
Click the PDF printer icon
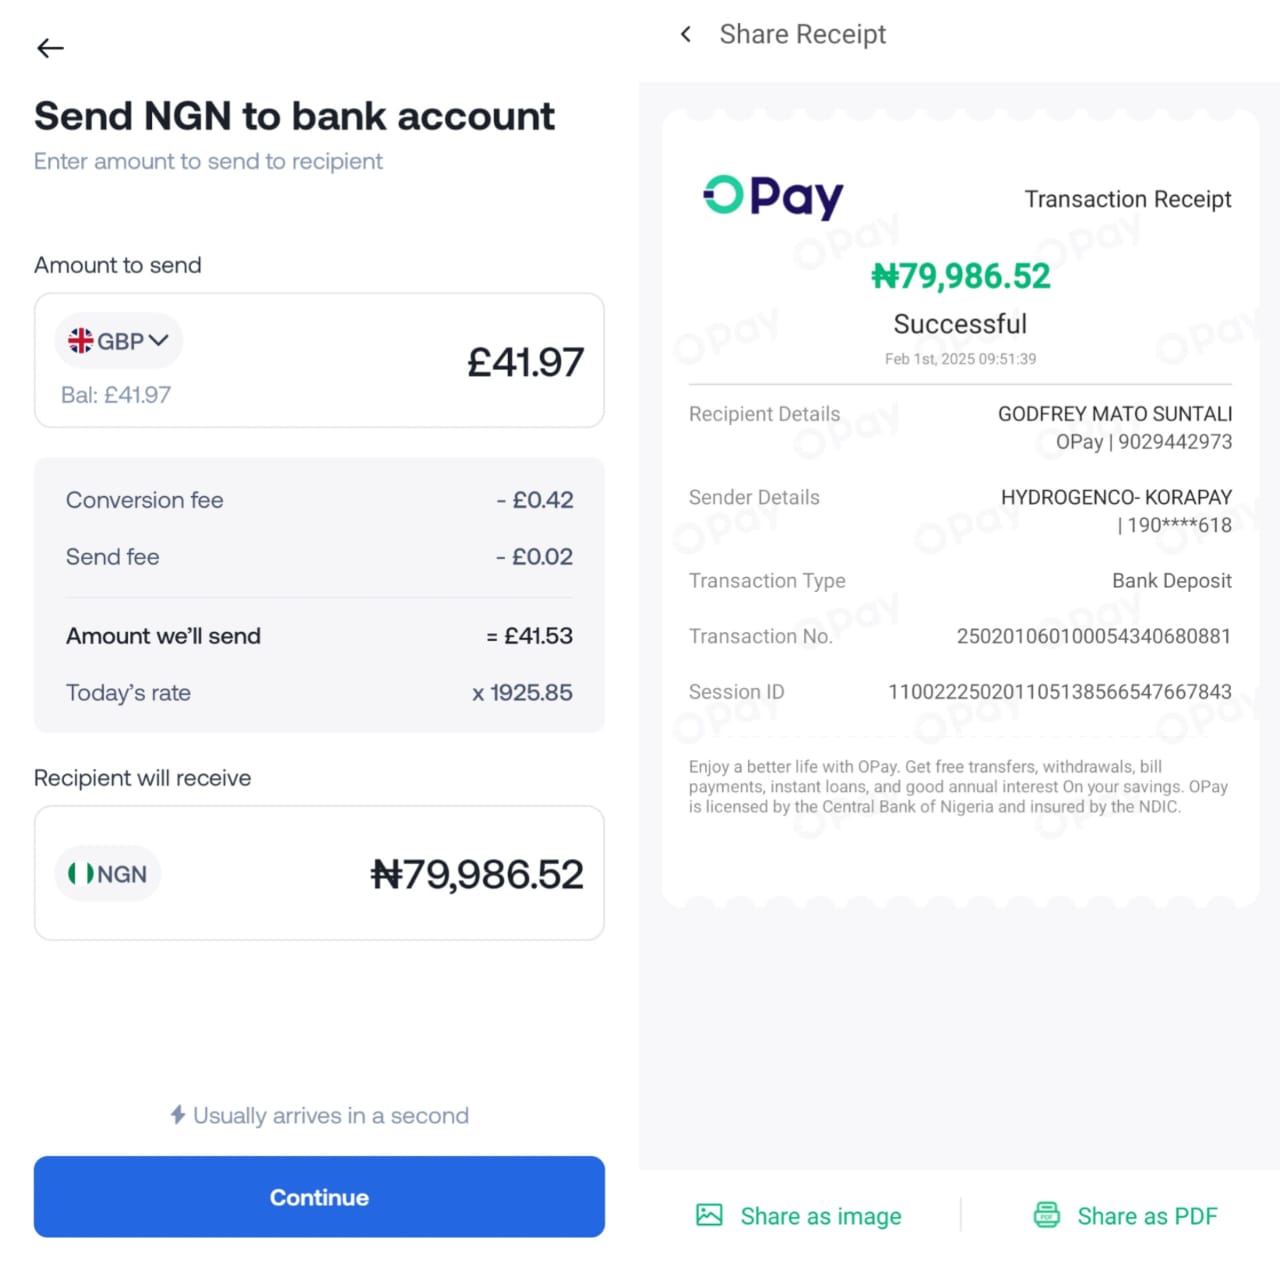1046,1215
